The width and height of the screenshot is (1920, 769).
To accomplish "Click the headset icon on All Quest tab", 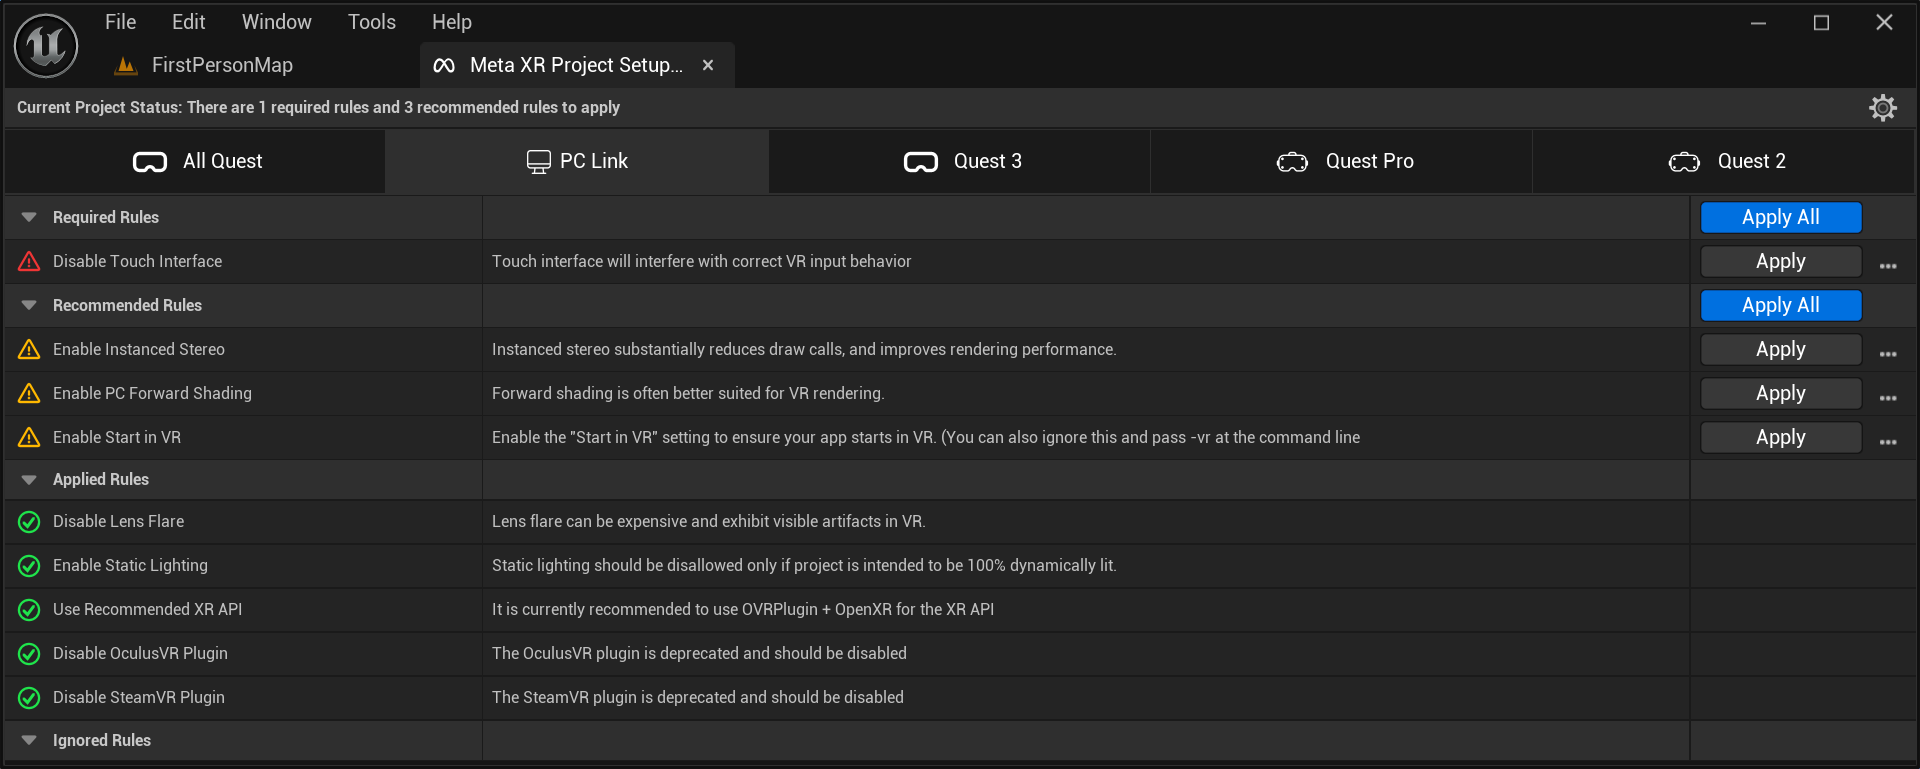I will (x=150, y=162).
